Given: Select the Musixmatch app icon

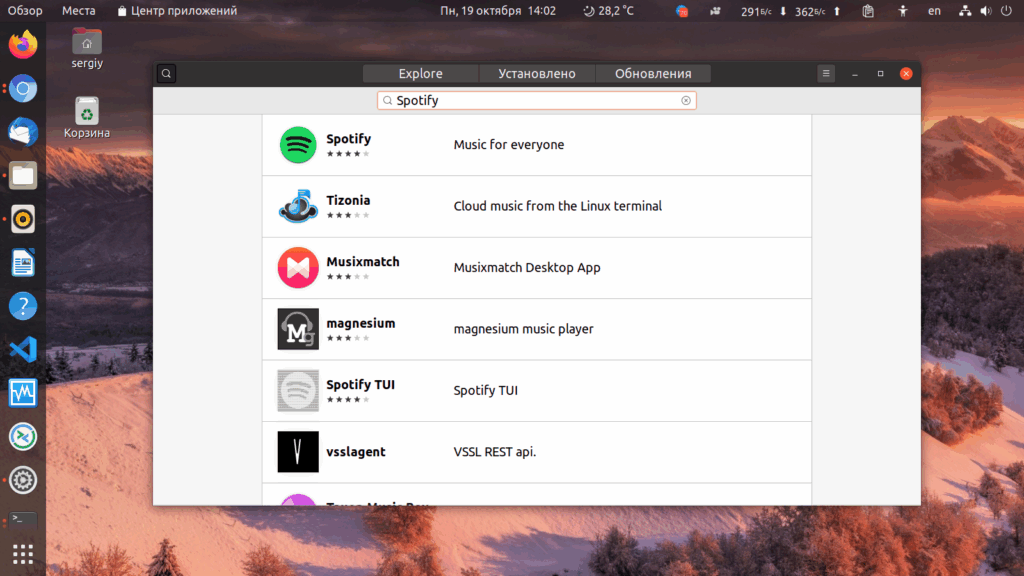Looking at the screenshot, I should point(298,268).
